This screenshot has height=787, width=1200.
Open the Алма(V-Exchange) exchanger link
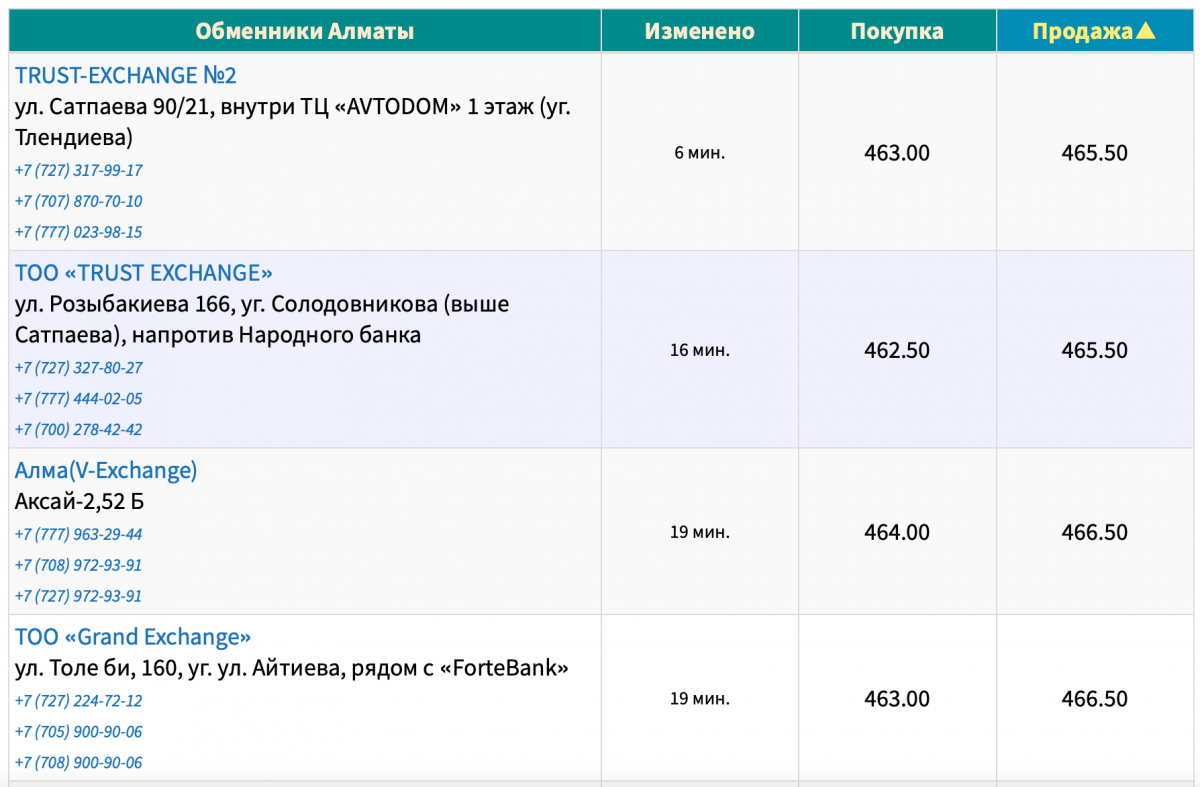tap(106, 470)
